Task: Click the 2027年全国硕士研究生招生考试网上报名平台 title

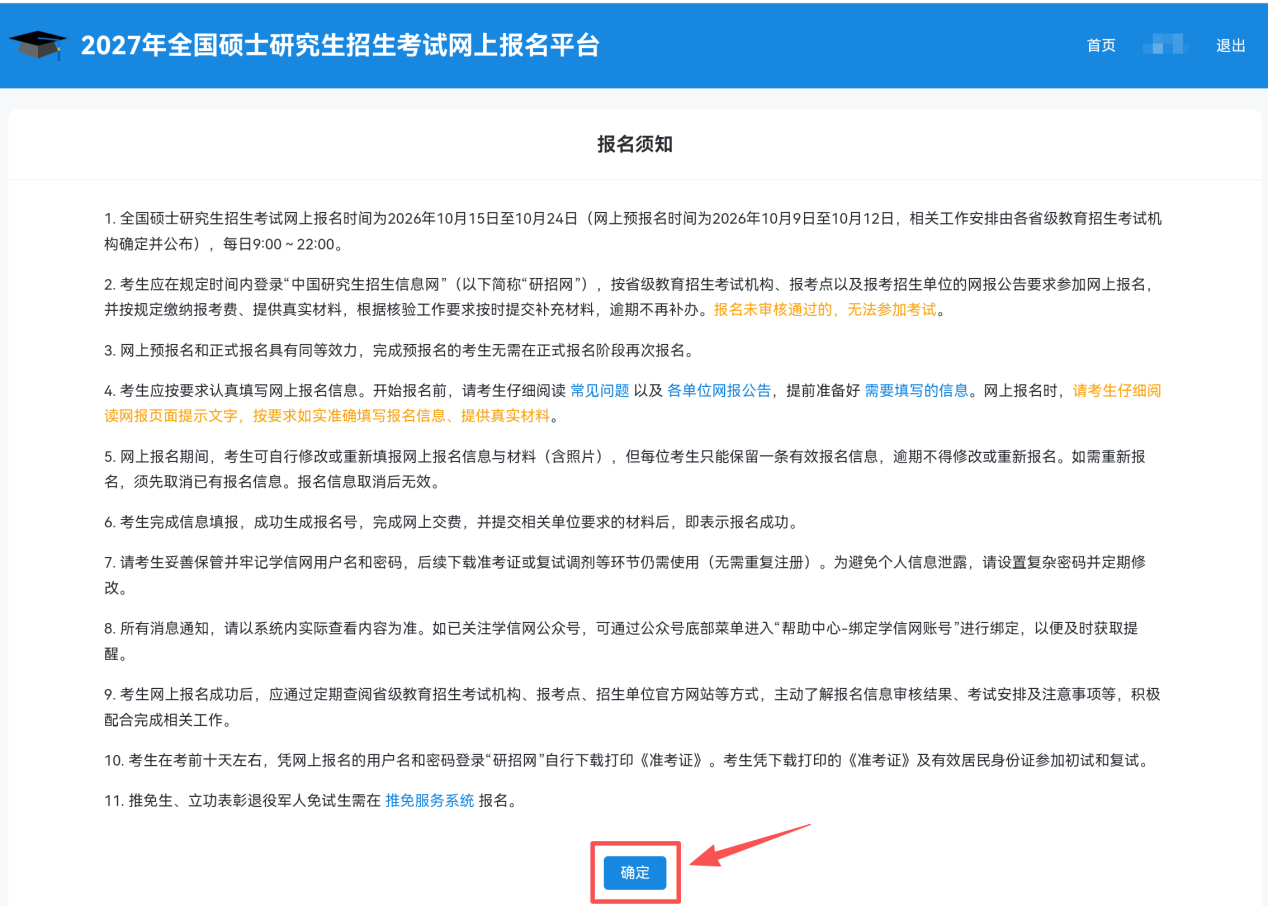Action: click(x=340, y=45)
